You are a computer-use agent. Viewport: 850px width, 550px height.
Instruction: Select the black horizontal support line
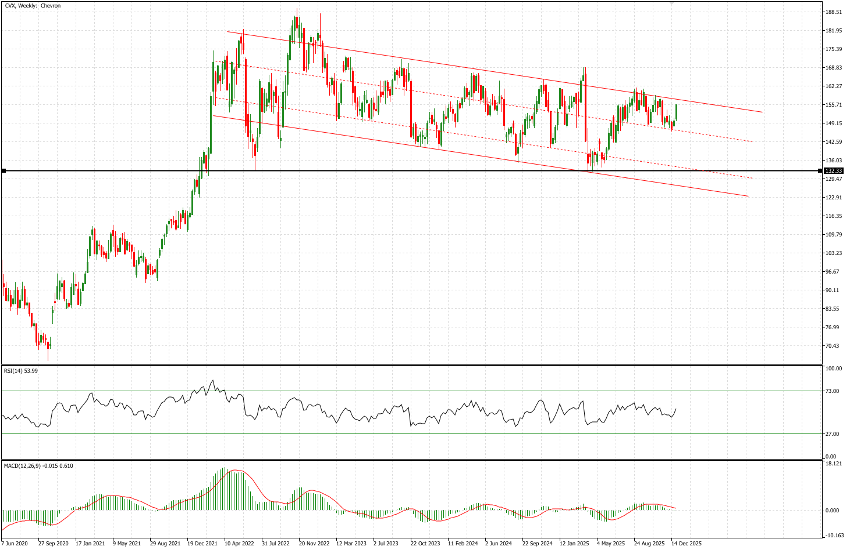coord(400,172)
